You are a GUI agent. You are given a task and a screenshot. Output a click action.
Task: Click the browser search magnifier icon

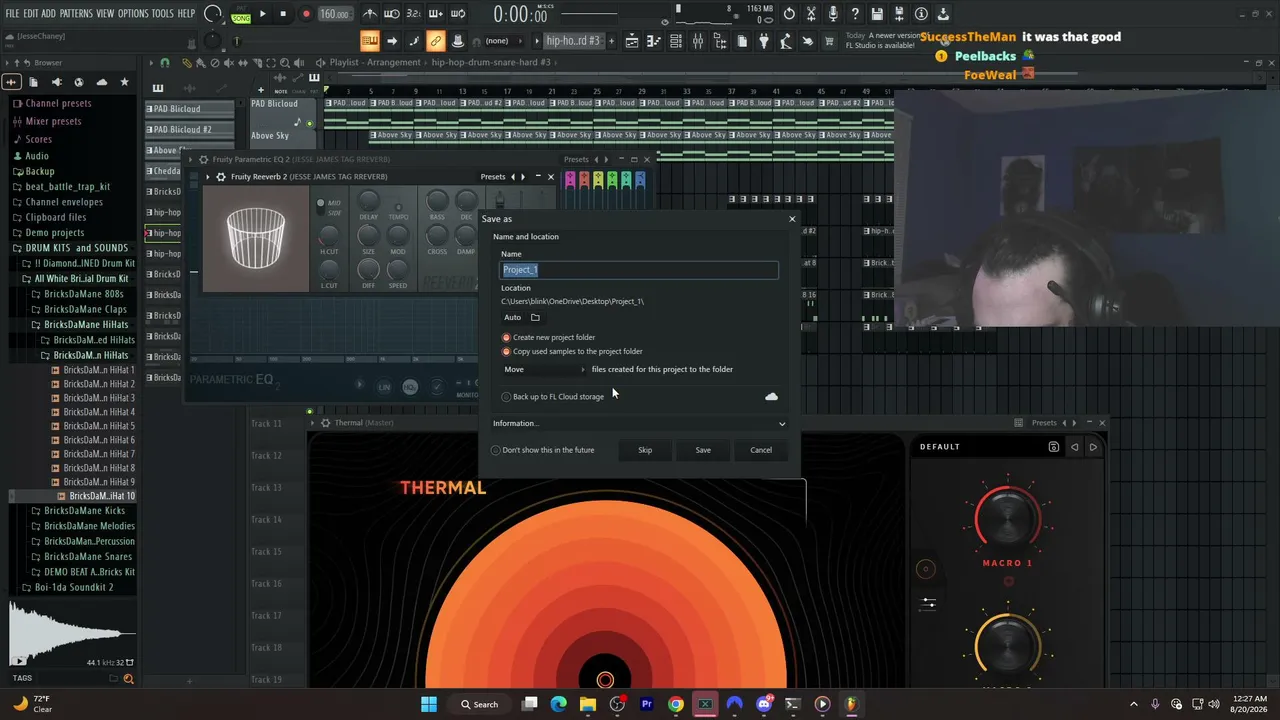[x=128, y=679]
